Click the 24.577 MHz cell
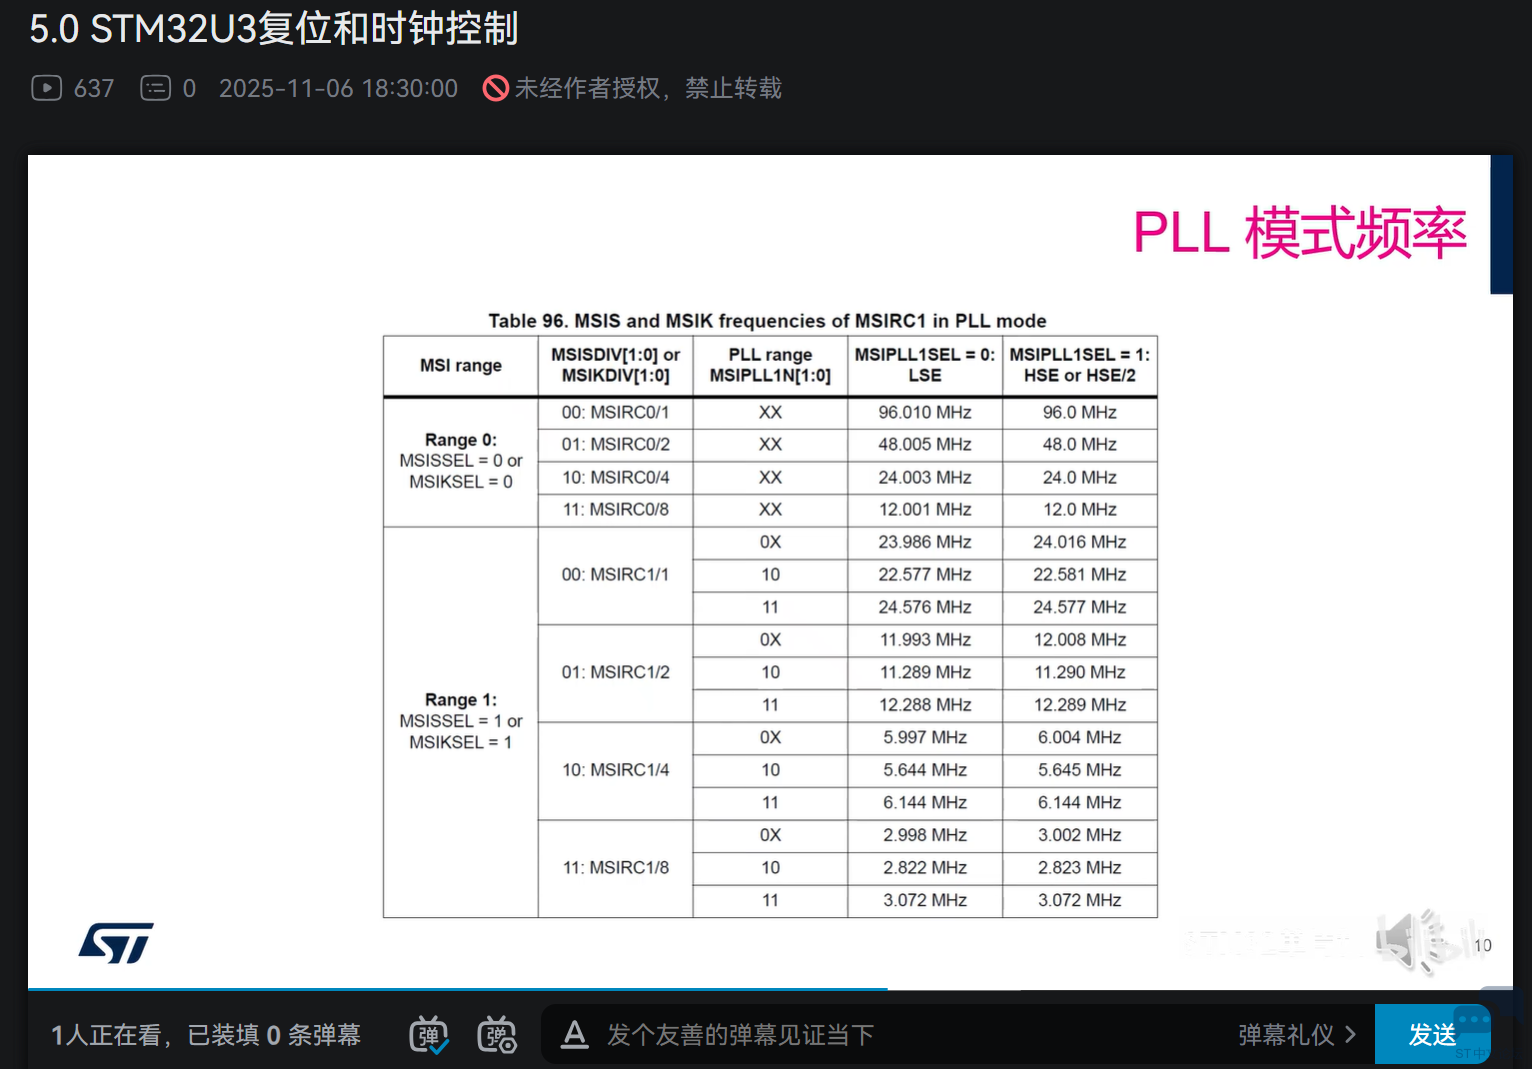The height and width of the screenshot is (1069, 1532). point(1080,608)
